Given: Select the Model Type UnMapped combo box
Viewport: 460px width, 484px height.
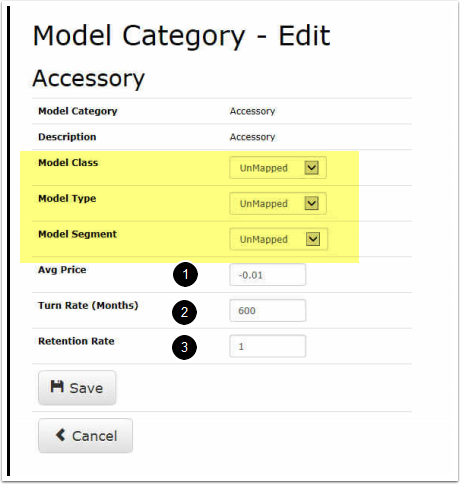Looking at the screenshot, I should 278,203.
